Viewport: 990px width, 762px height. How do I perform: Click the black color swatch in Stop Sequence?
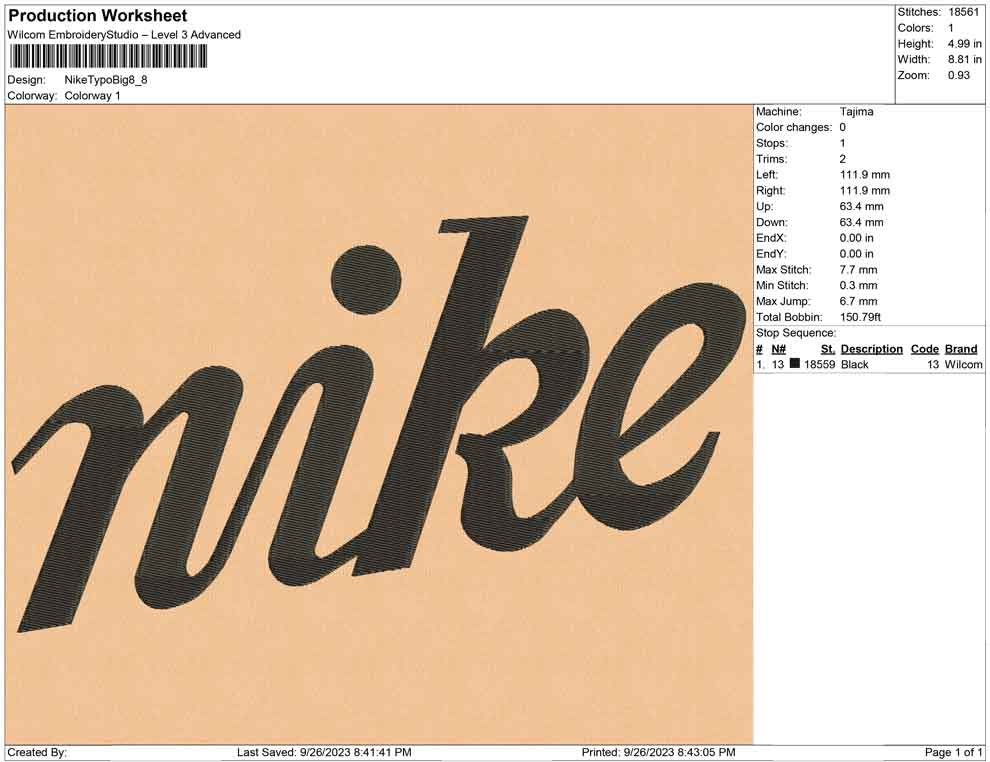point(794,364)
